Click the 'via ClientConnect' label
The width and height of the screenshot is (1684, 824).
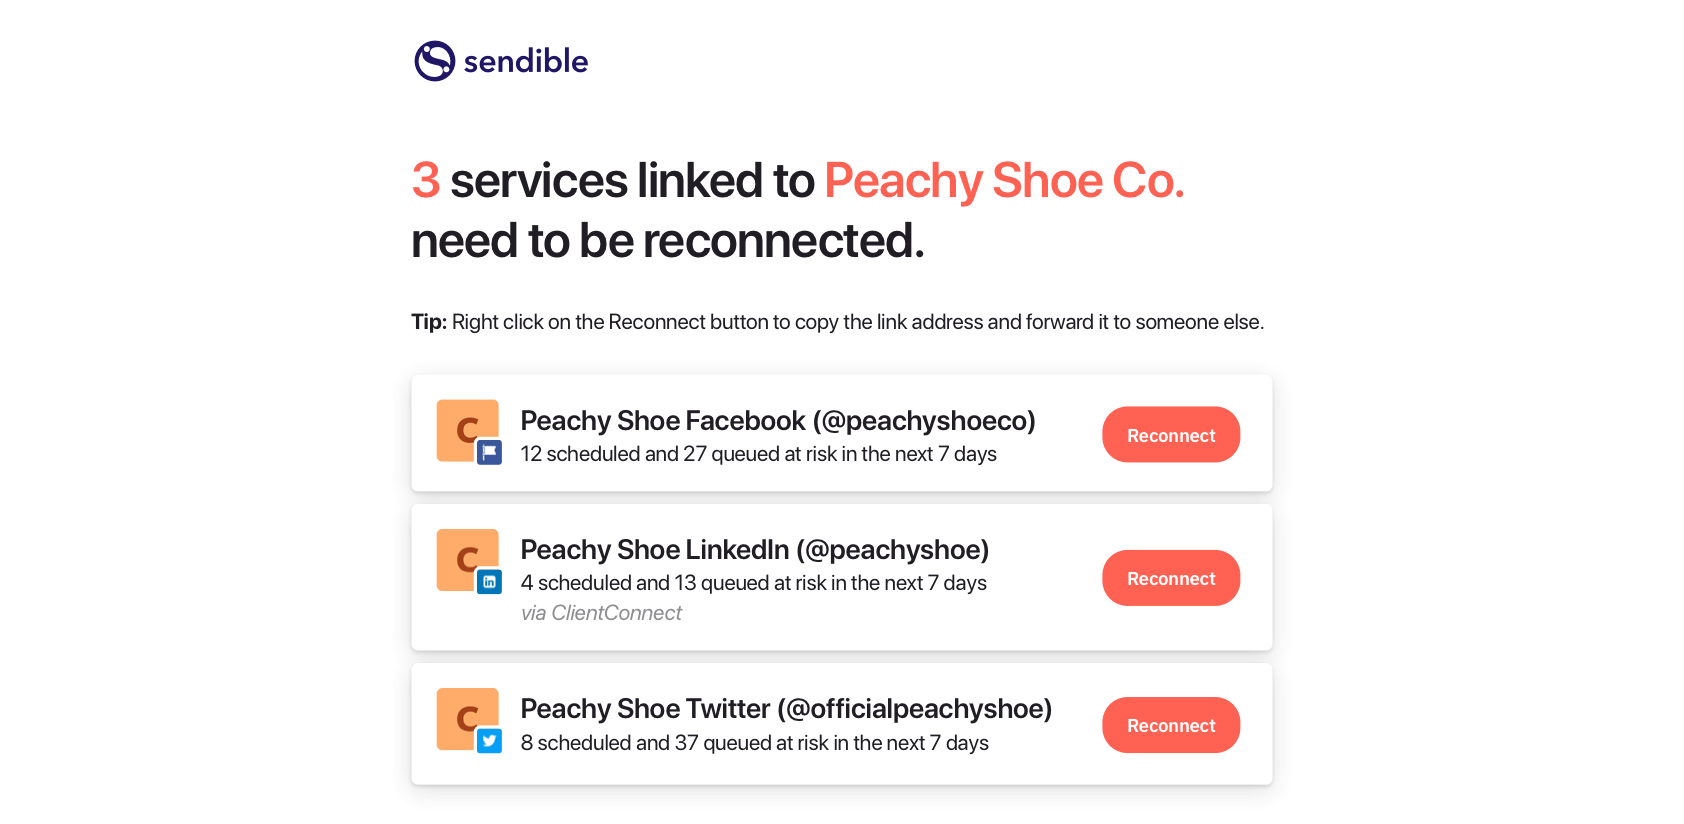tap(601, 613)
